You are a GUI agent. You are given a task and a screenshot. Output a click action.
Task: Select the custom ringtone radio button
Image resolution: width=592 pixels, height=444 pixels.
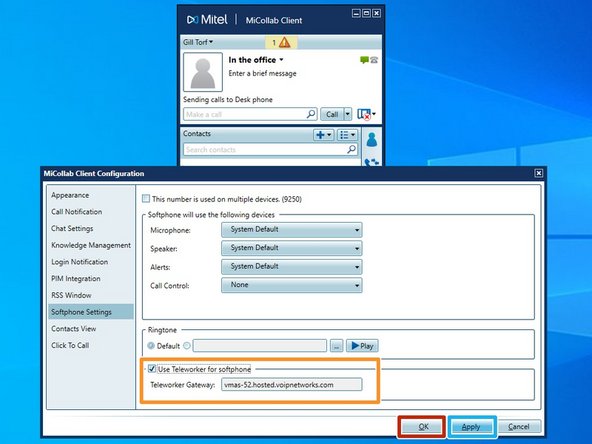[187, 345]
